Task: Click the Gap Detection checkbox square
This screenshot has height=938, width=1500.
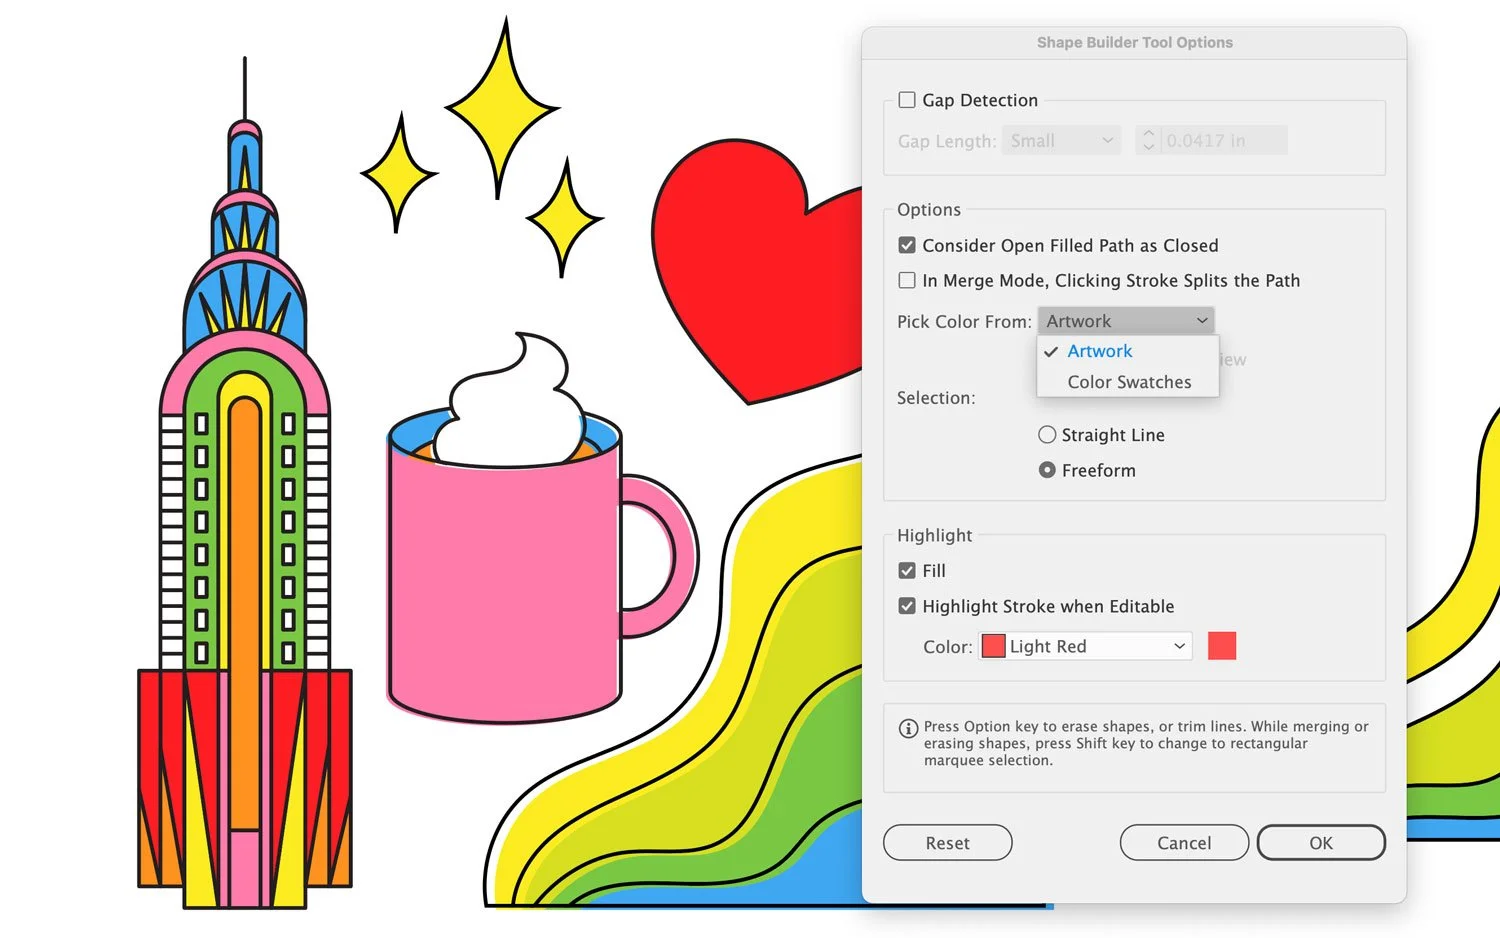Action: click(906, 99)
